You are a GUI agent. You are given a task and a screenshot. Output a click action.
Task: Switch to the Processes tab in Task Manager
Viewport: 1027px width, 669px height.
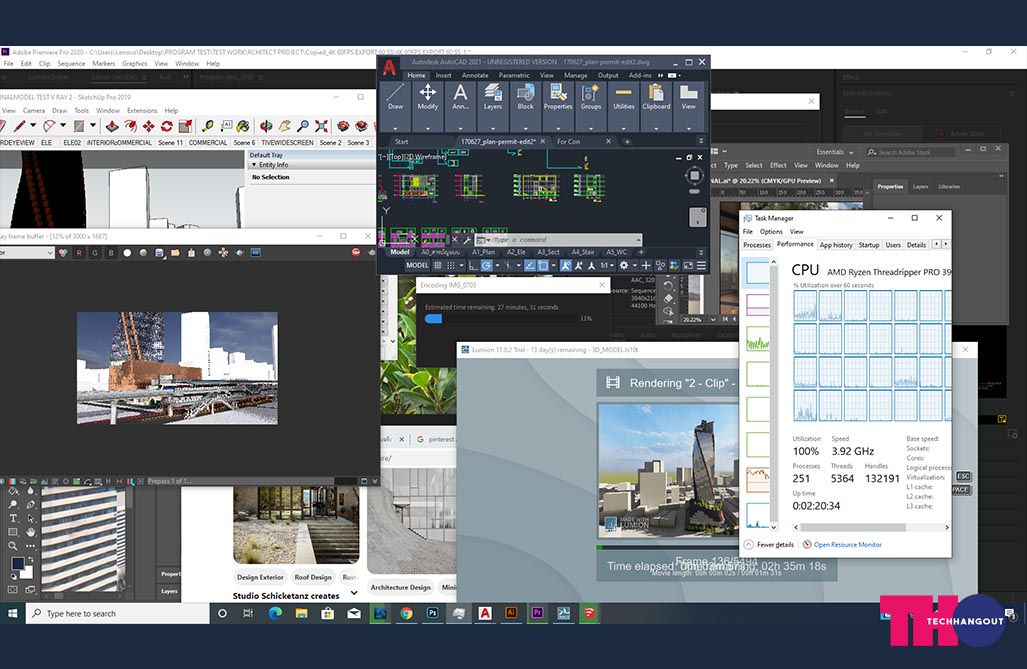pyautogui.click(x=756, y=244)
